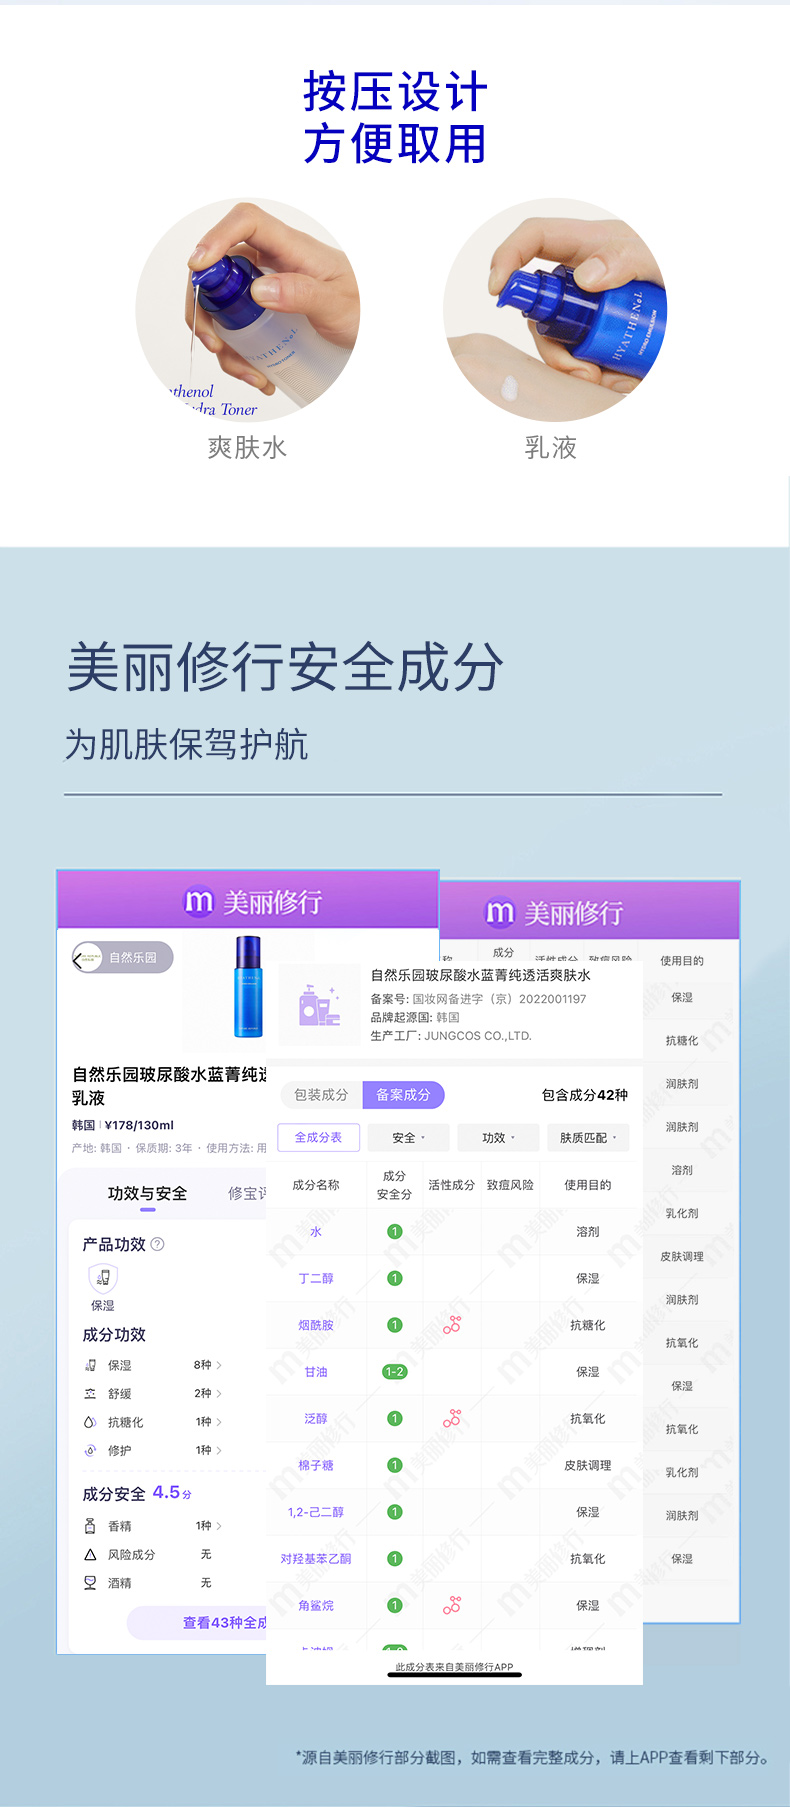Viewport: 790px width, 1812px height.
Task: Open the 1,2-己二醇 ingredient link
Action: (316, 1512)
